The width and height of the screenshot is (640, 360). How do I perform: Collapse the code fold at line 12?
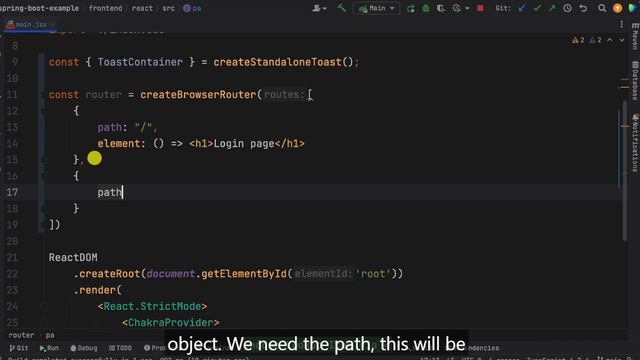click(43, 111)
